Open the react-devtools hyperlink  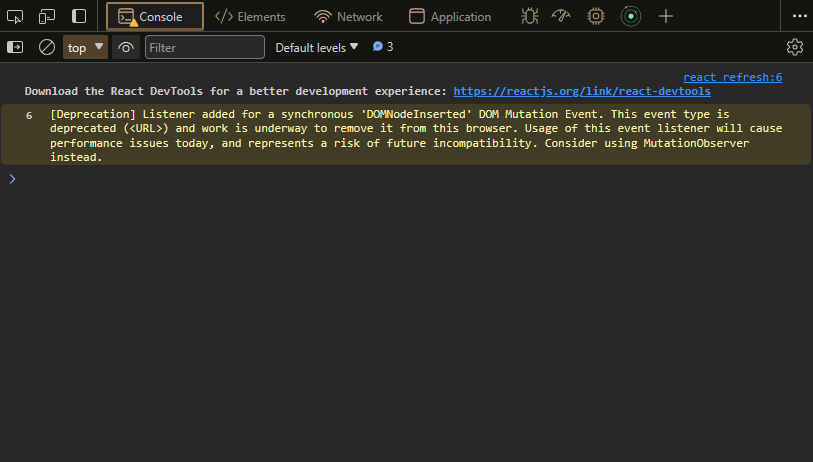click(582, 91)
